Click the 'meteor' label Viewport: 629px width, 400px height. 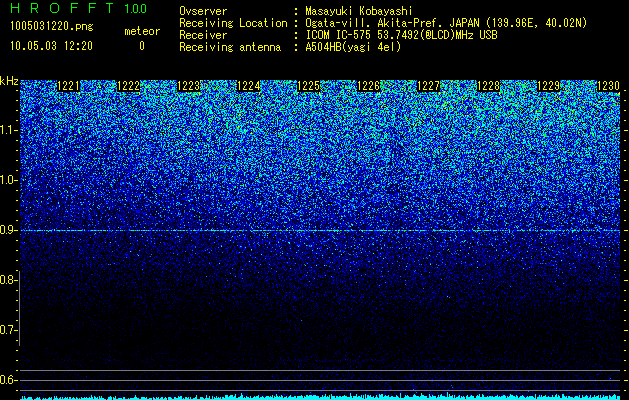[x=142, y=31]
